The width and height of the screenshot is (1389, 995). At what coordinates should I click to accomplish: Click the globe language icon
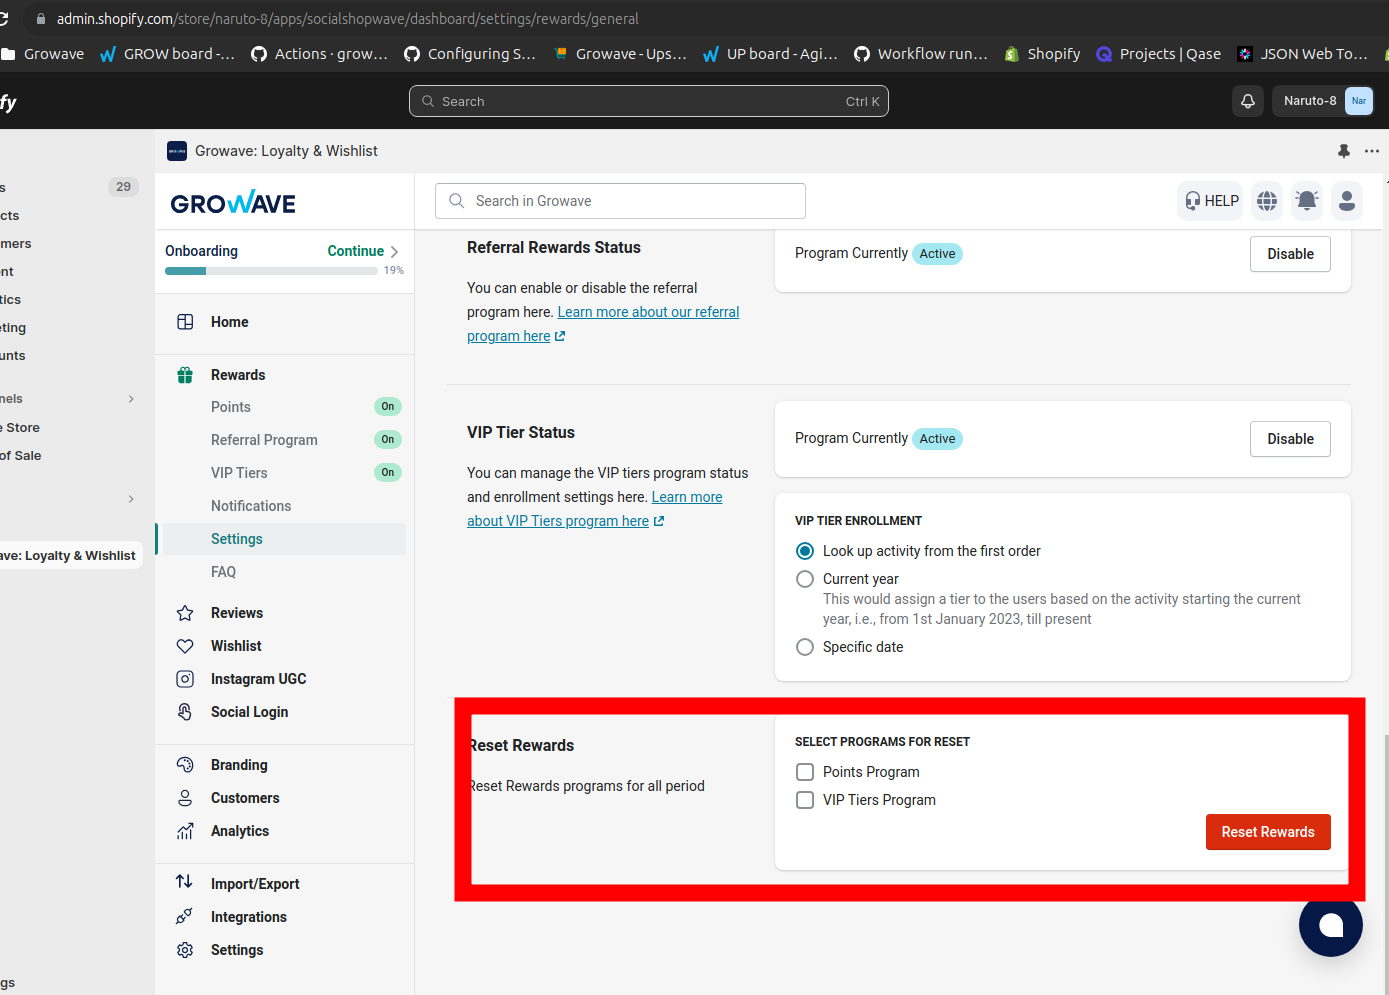(x=1267, y=201)
